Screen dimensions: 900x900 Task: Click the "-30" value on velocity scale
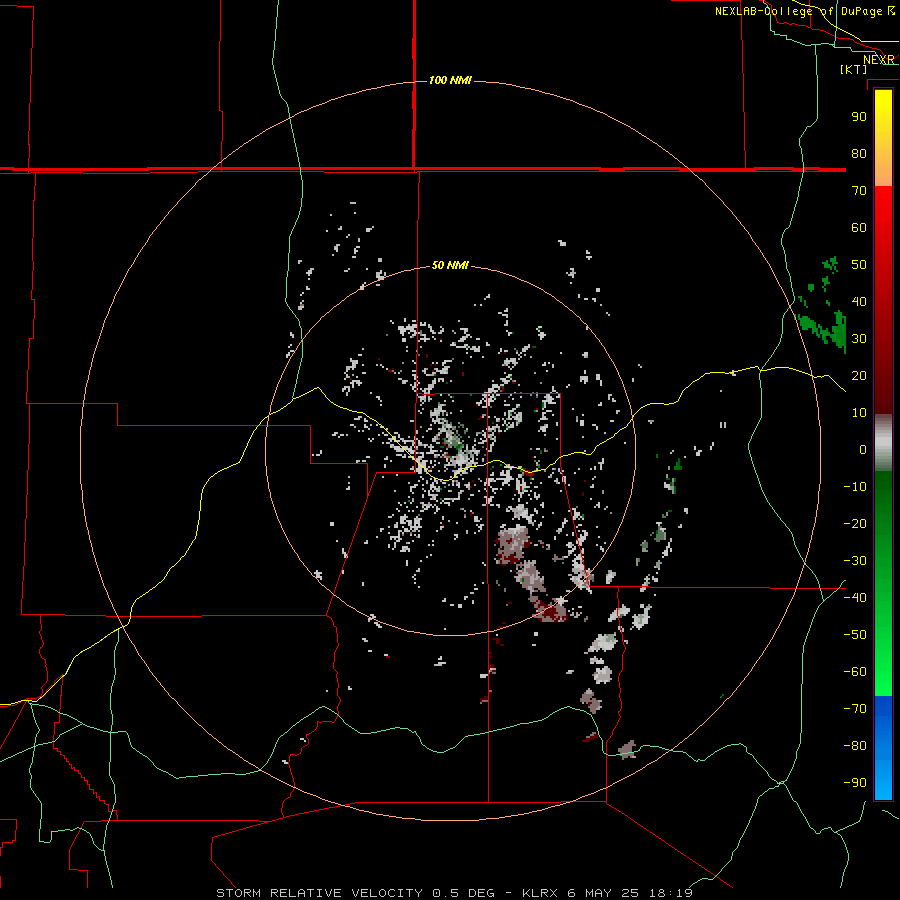[x=855, y=561]
